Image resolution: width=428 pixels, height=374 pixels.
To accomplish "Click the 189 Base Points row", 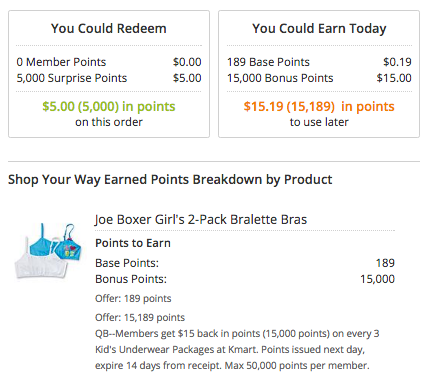I will [x=319, y=62].
